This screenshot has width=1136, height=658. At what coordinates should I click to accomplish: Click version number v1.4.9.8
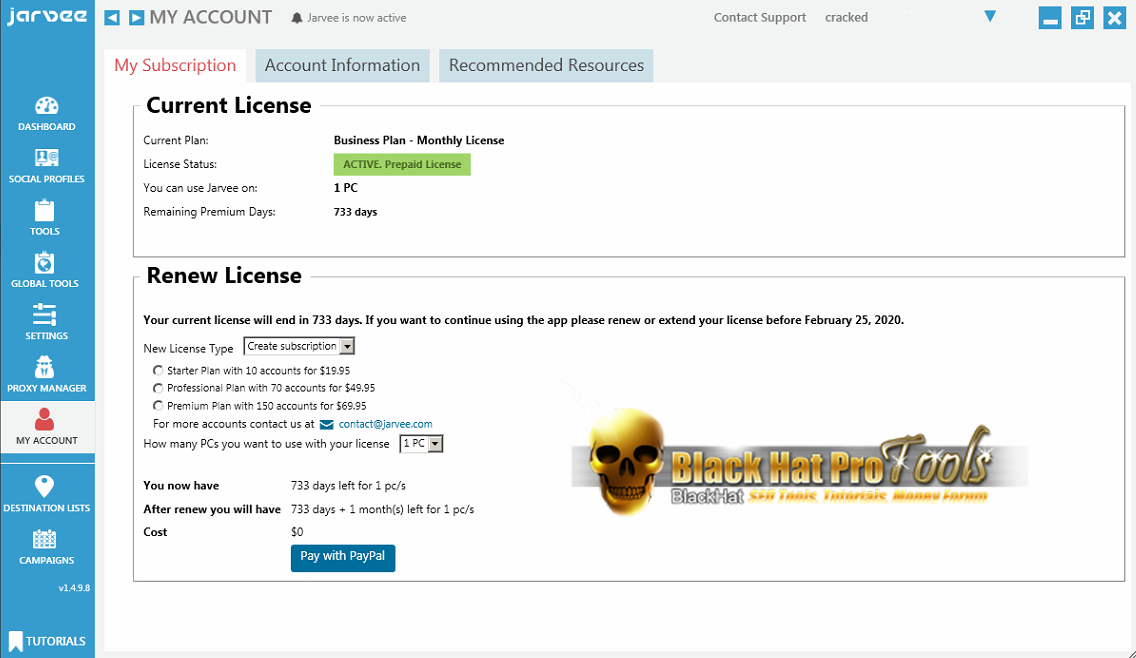[x=74, y=588]
